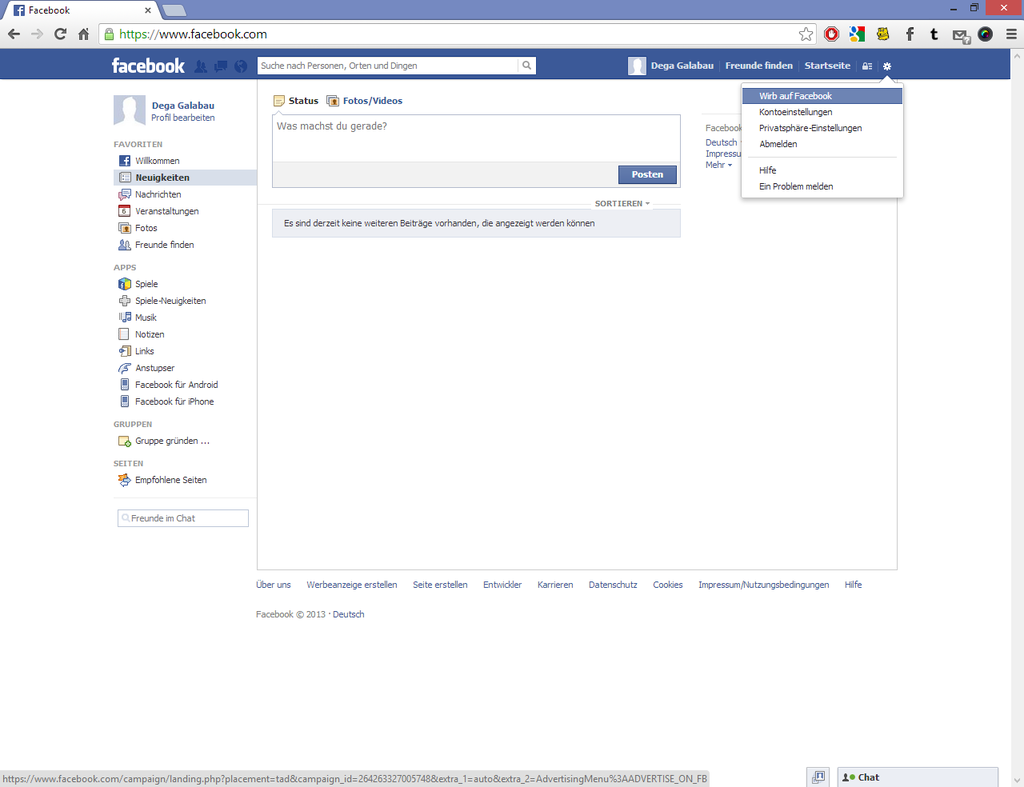Open Willkommen in sidebar

click(x=157, y=161)
